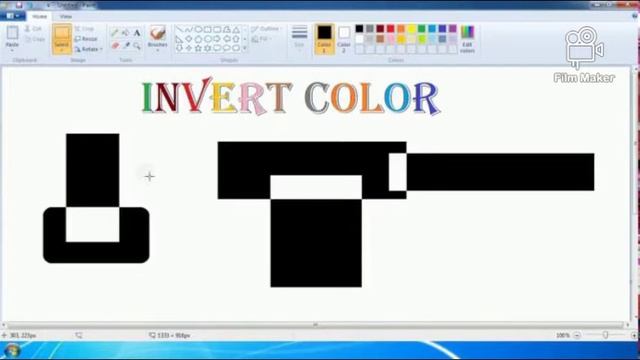
Task: Pick the brown palette swatch
Action: (x=380, y=39)
